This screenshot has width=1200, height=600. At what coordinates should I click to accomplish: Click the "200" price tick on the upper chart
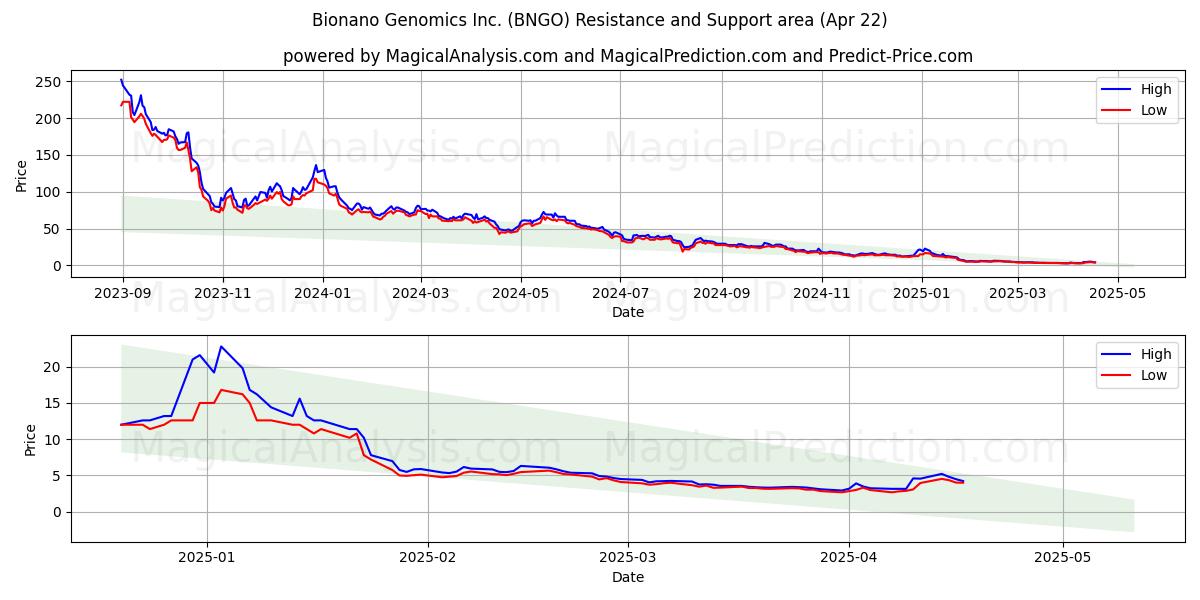pos(49,119)
